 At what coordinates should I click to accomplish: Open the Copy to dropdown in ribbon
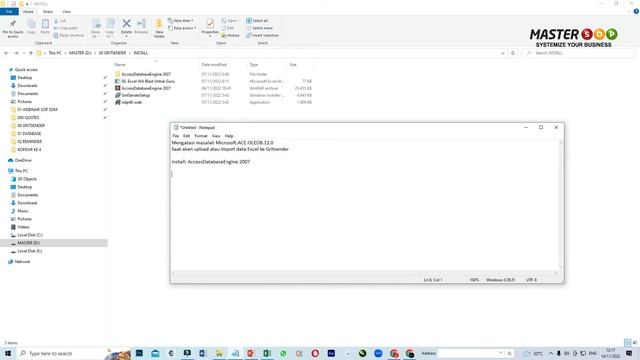(110, 28)
